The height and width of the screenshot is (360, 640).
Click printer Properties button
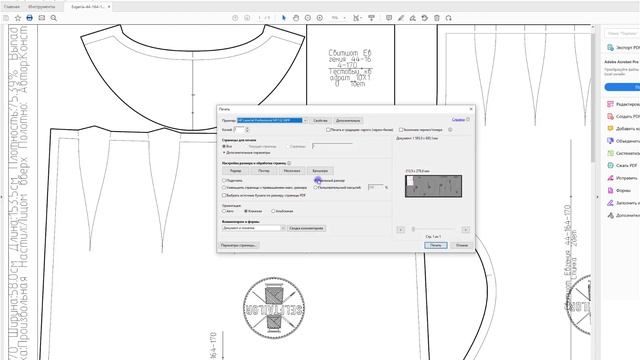[x=320, y=120]
